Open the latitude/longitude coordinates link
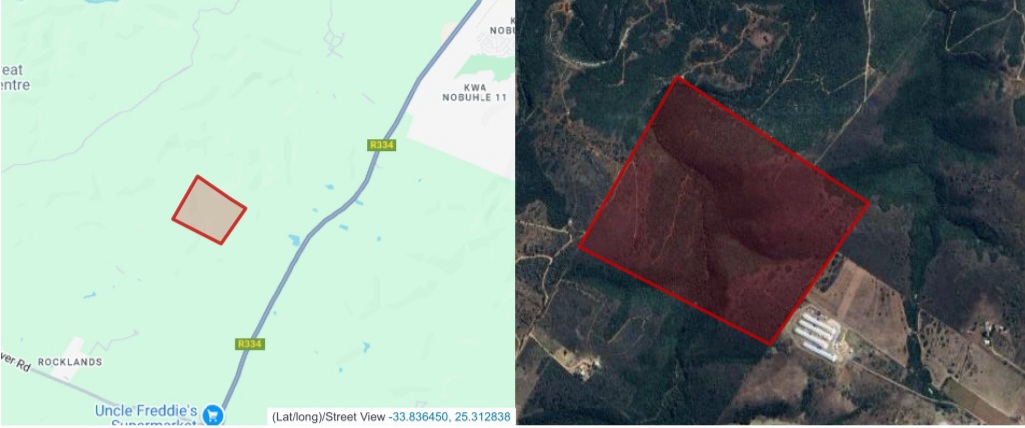The width and height of the screenshot is (1025, 428). (449, 416)
